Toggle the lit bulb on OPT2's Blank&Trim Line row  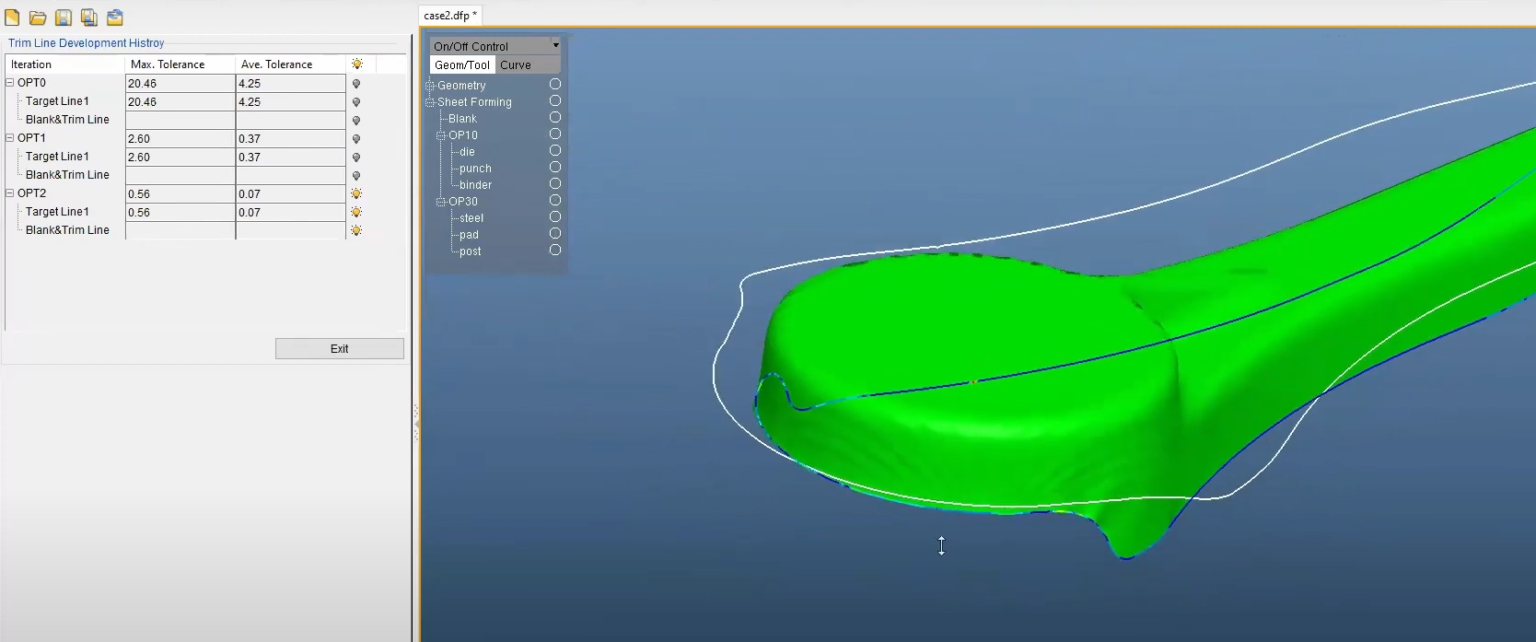tap(356, 230)
